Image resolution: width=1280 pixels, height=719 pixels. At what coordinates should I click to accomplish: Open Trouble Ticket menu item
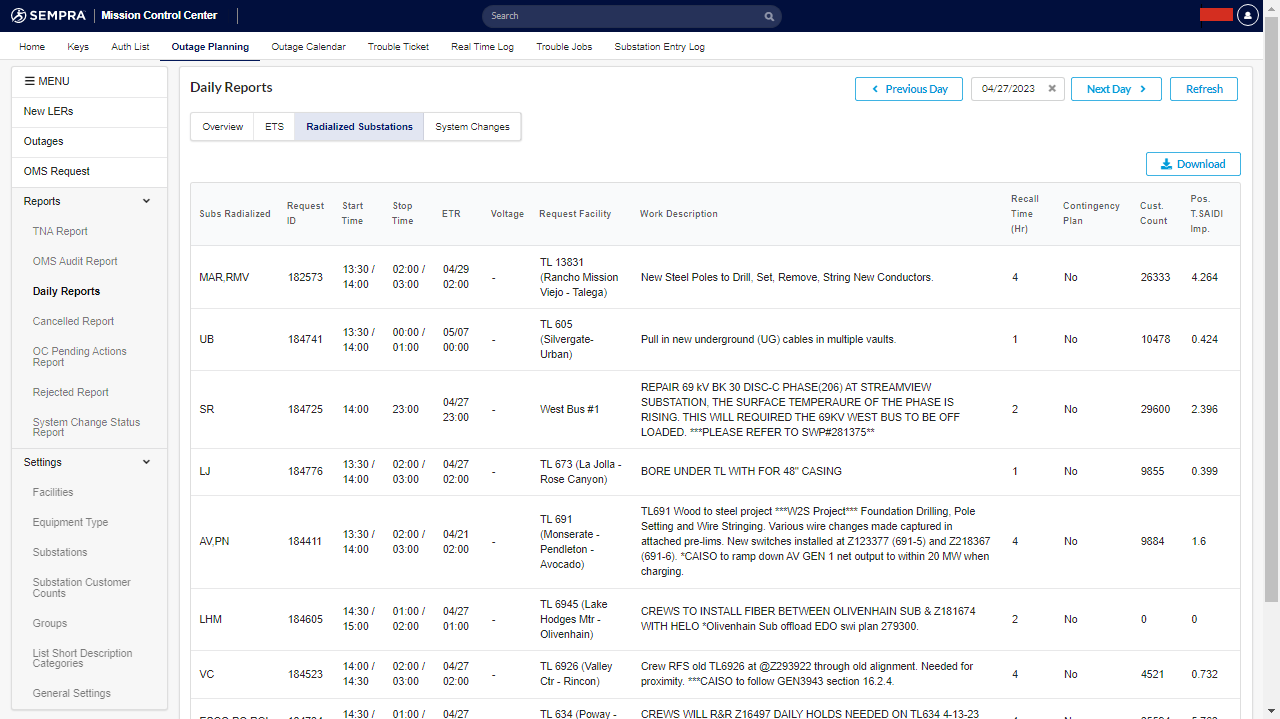click(398, 47)
